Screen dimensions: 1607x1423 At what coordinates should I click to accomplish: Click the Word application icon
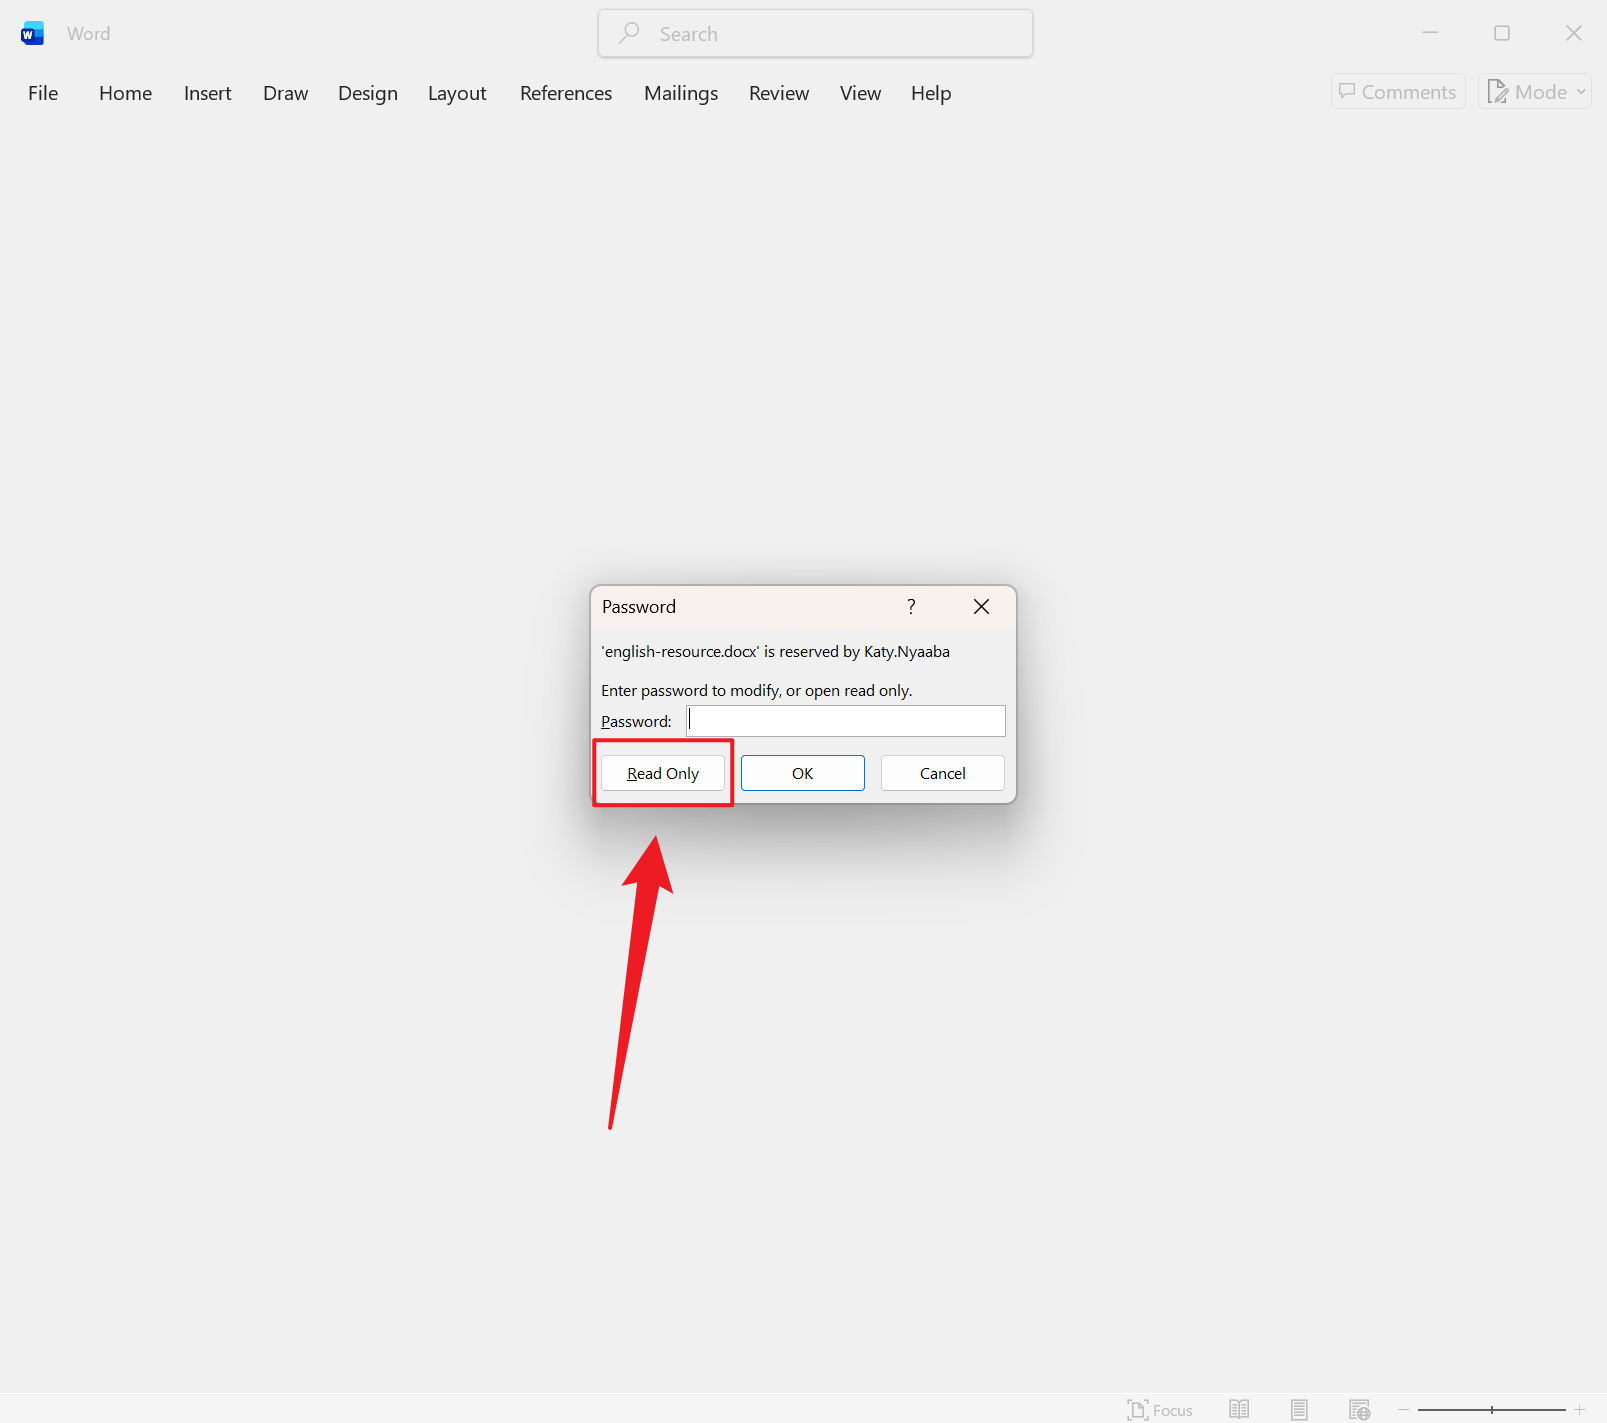(32, 32)
